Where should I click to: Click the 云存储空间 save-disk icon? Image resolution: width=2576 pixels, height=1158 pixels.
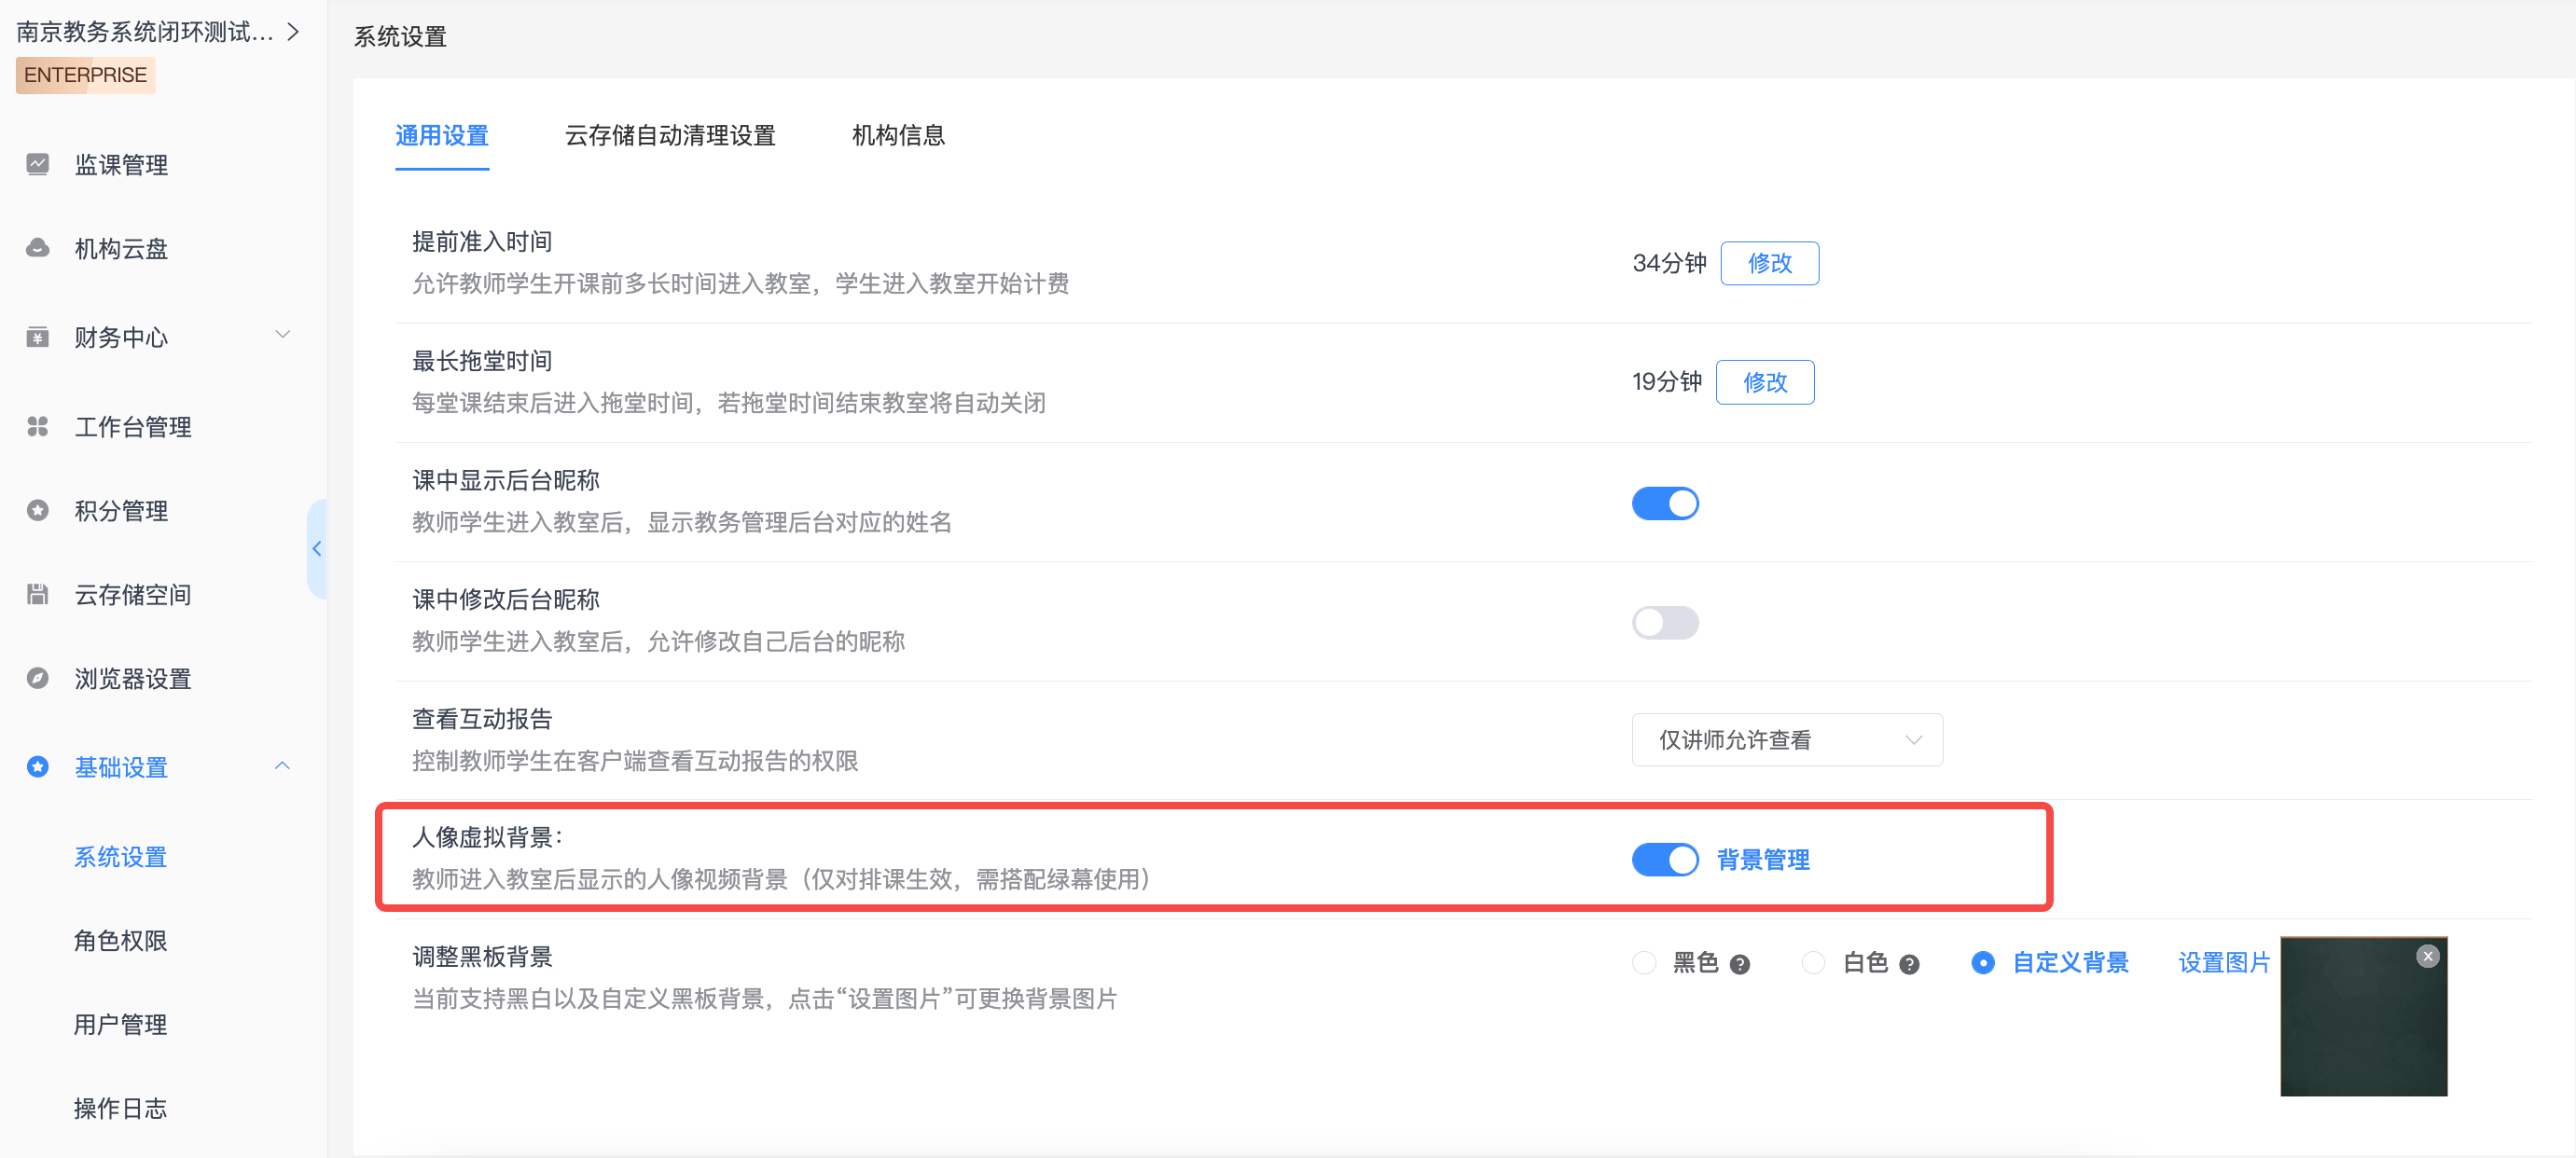pyautogui.click(x=38, y=595)
